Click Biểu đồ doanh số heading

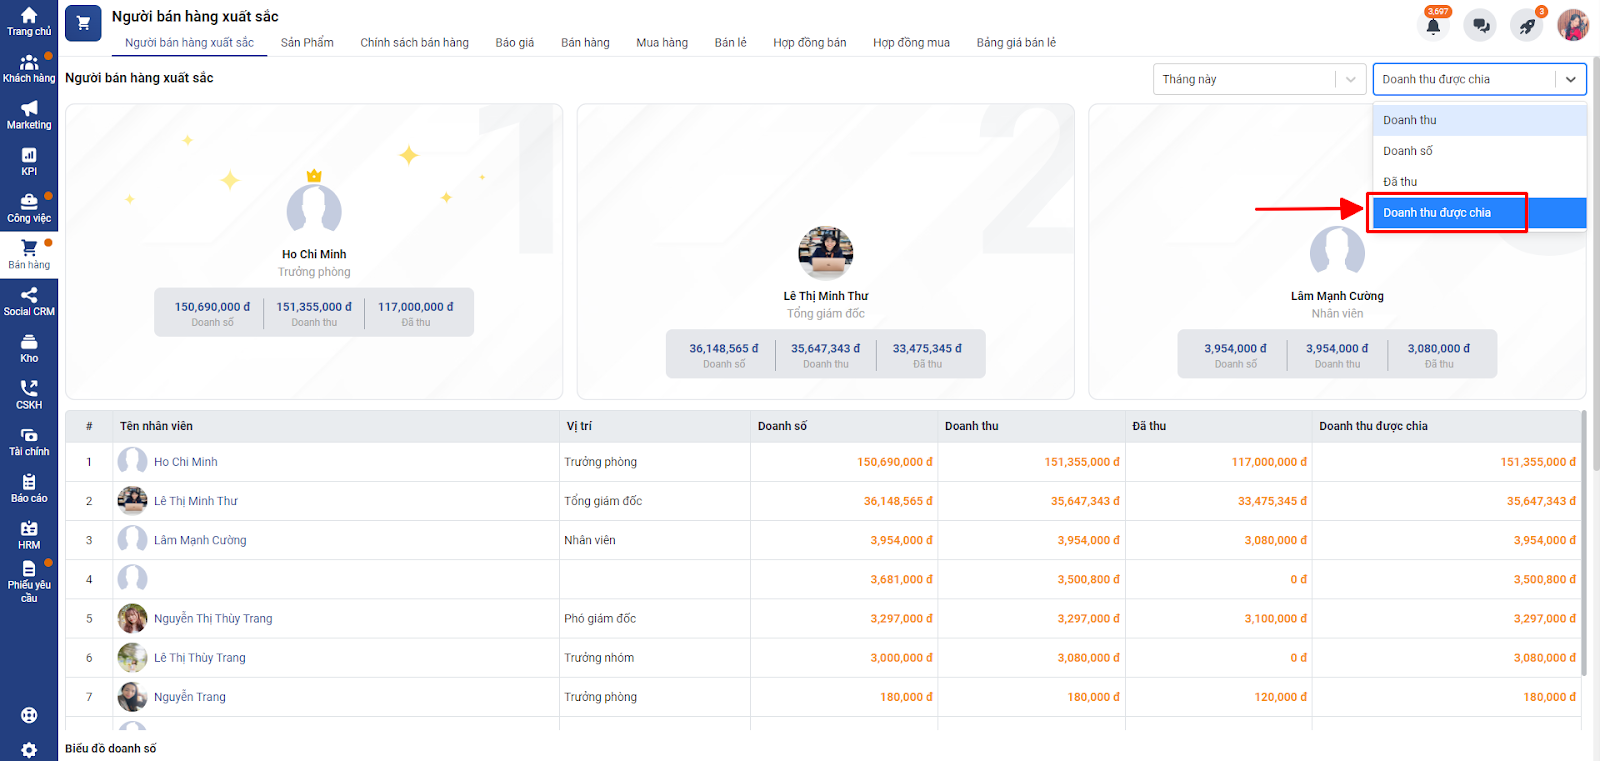[111, 748]
